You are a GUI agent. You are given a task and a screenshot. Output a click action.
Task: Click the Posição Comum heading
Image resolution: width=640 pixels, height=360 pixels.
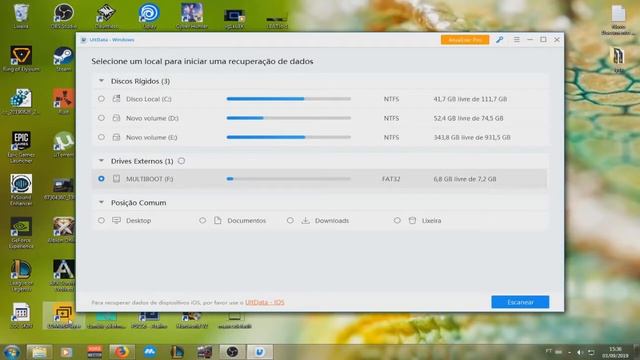coord(138,202)
